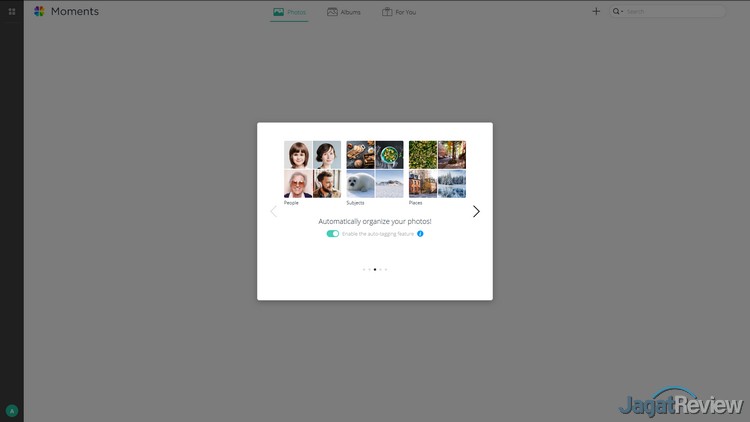Click 'Enable the auto-tagging feature' label

point(378,233)
